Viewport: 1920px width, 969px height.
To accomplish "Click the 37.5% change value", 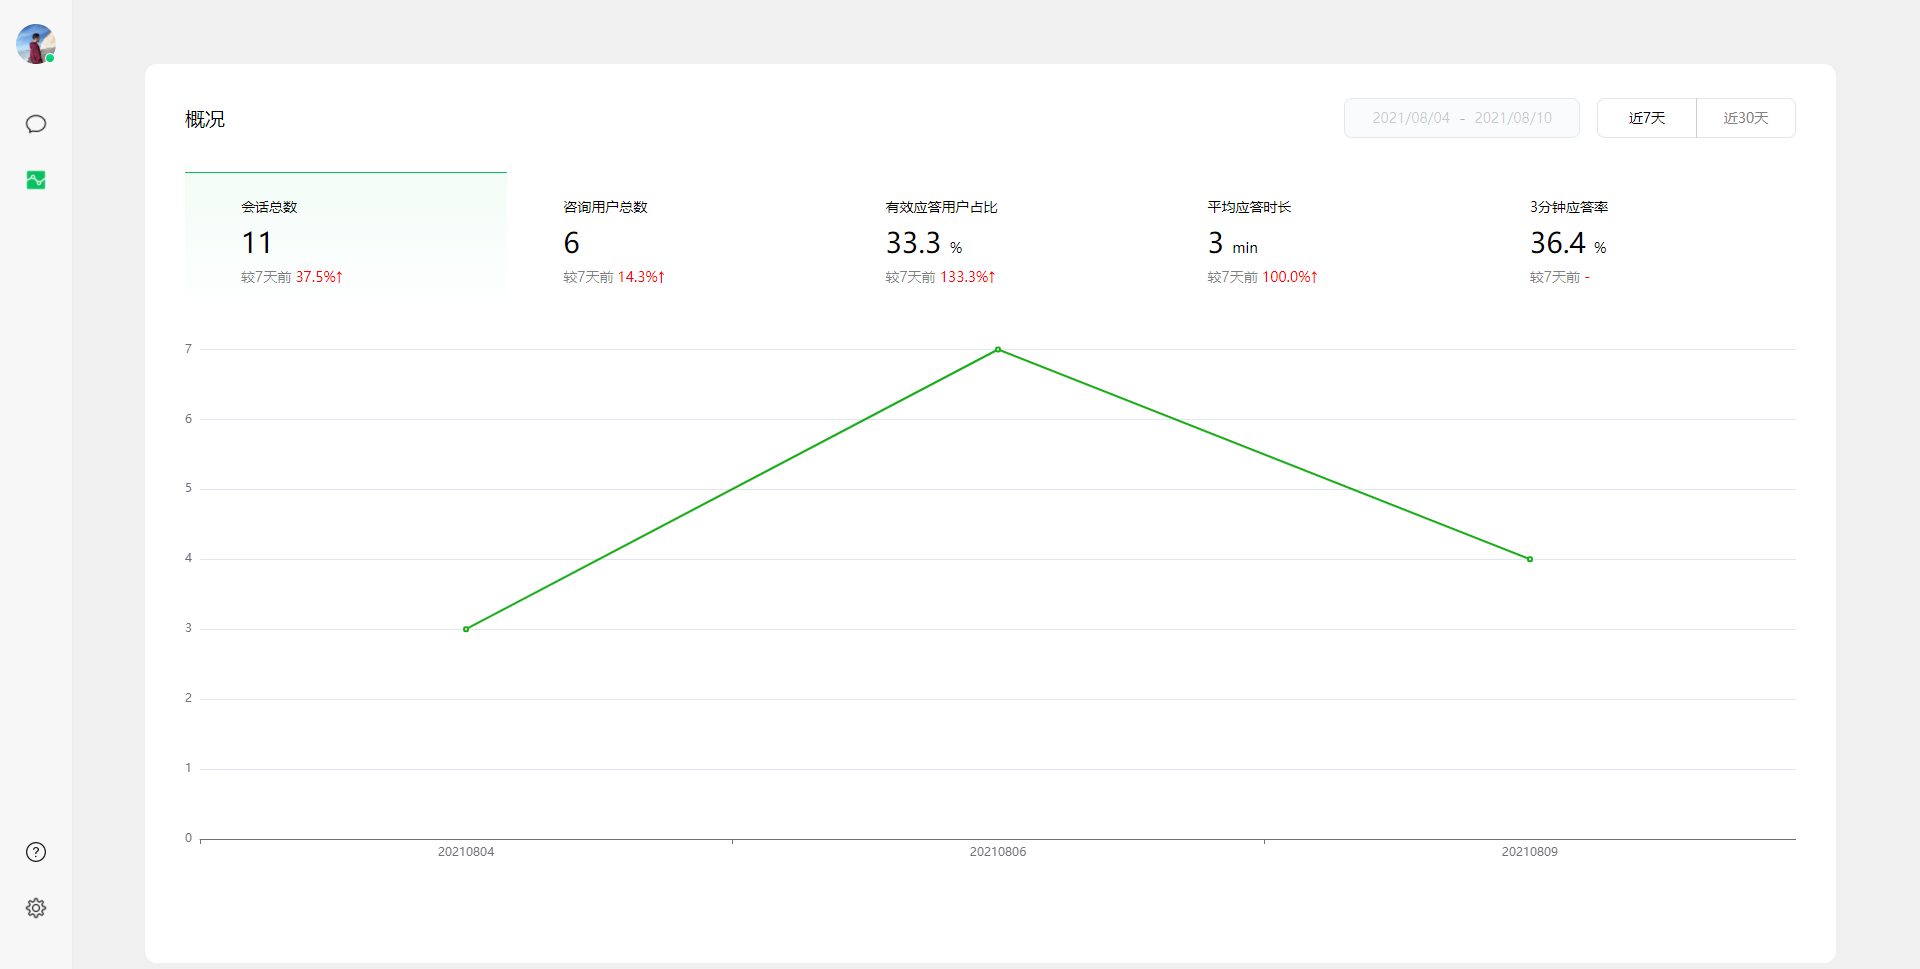I will [x=319, y=277].
